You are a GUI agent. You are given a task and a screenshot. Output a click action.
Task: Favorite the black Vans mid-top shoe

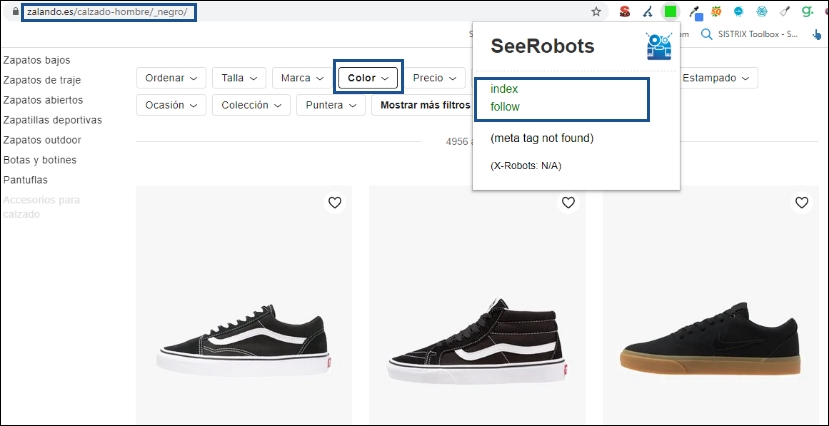568,202
